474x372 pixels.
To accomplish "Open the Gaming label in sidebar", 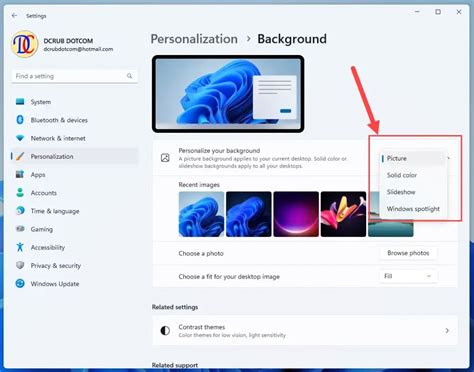I will pyautogui.click(x=42, y=229).
